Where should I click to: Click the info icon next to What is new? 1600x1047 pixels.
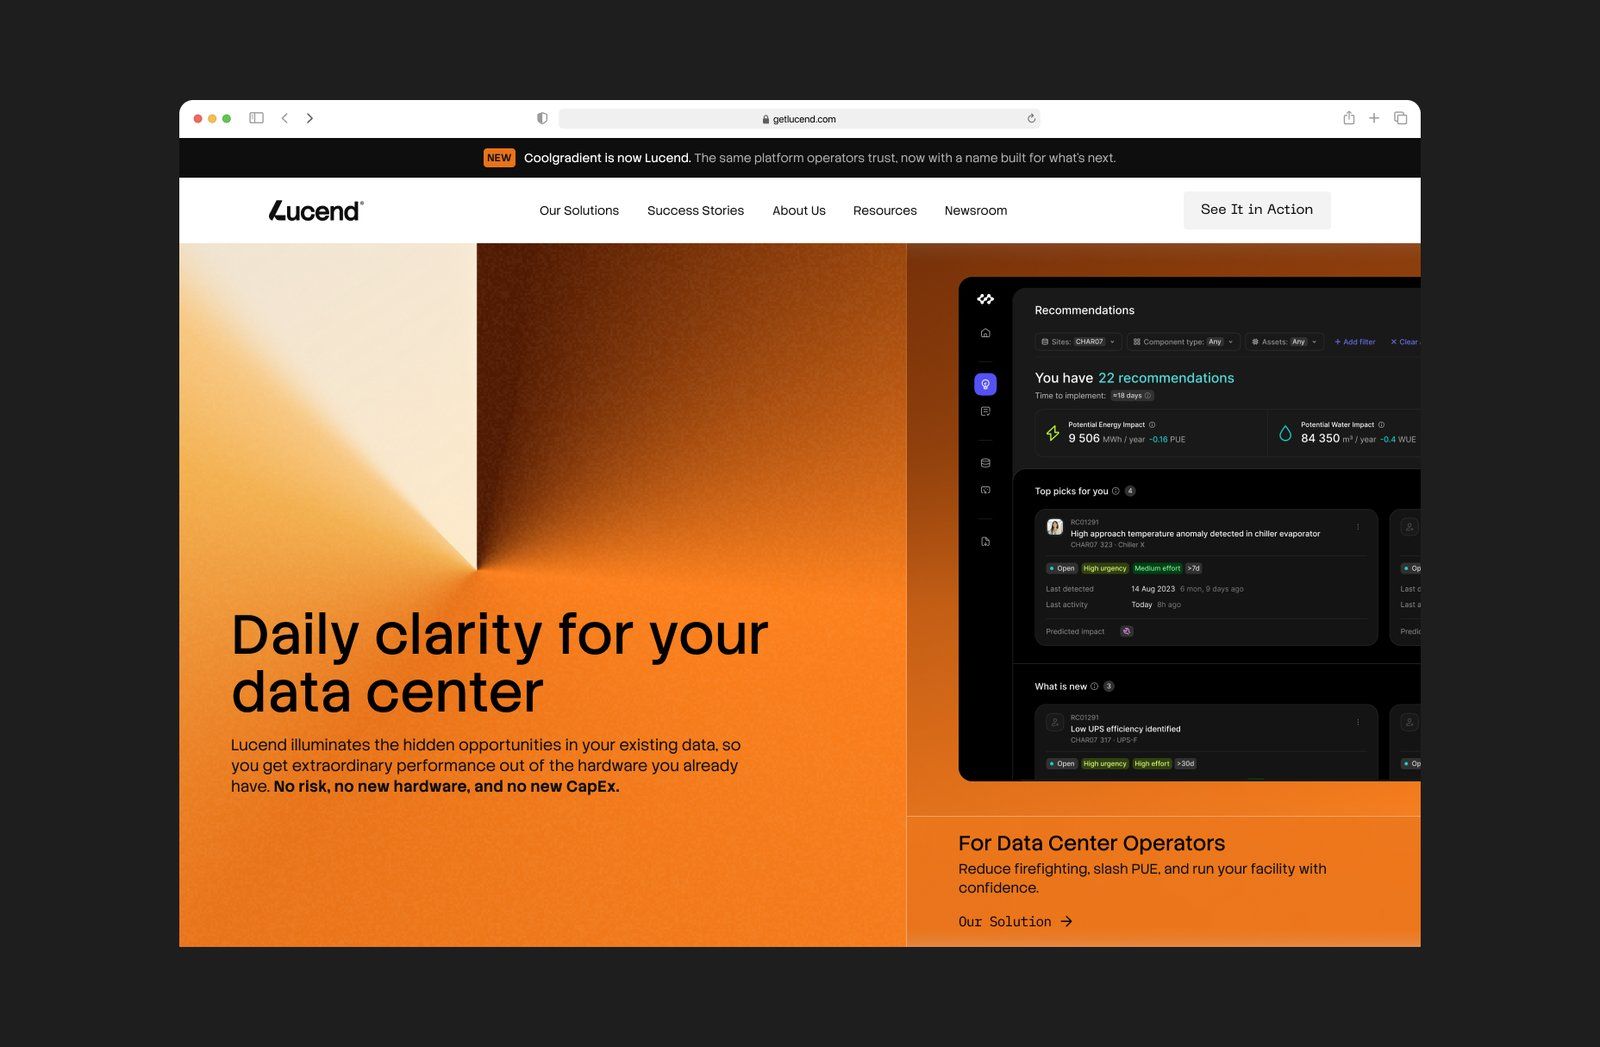point(1094,686)
